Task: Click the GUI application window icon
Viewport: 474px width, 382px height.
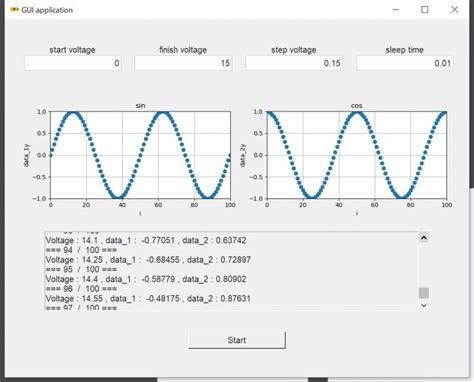Action: (14, 10)
